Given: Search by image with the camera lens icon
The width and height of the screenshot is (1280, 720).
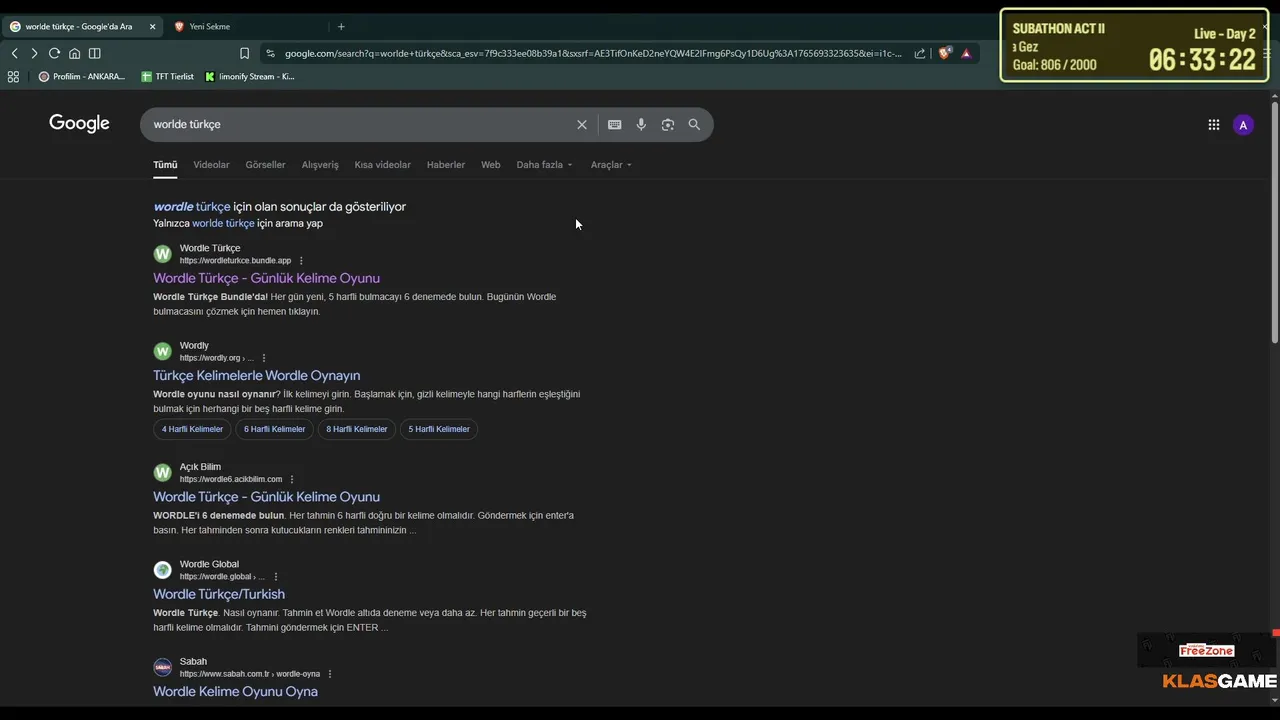Looking at the screenshot, I should [668, 124].
